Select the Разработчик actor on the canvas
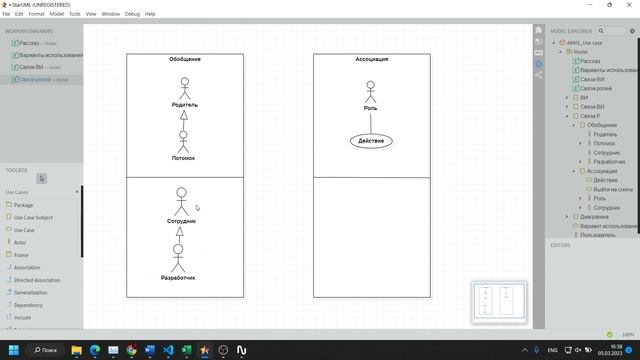This screenshot has width=640, height=360. (x=178, y=262)
